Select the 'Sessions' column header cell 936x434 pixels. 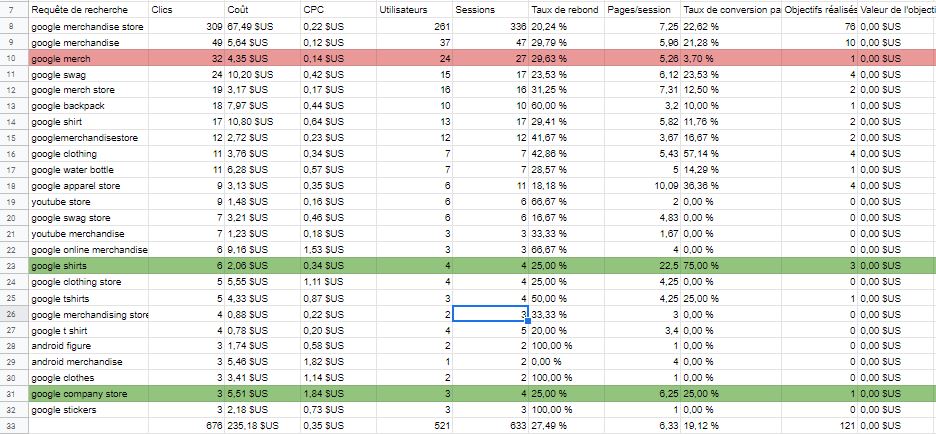click(x=490, y=10)
